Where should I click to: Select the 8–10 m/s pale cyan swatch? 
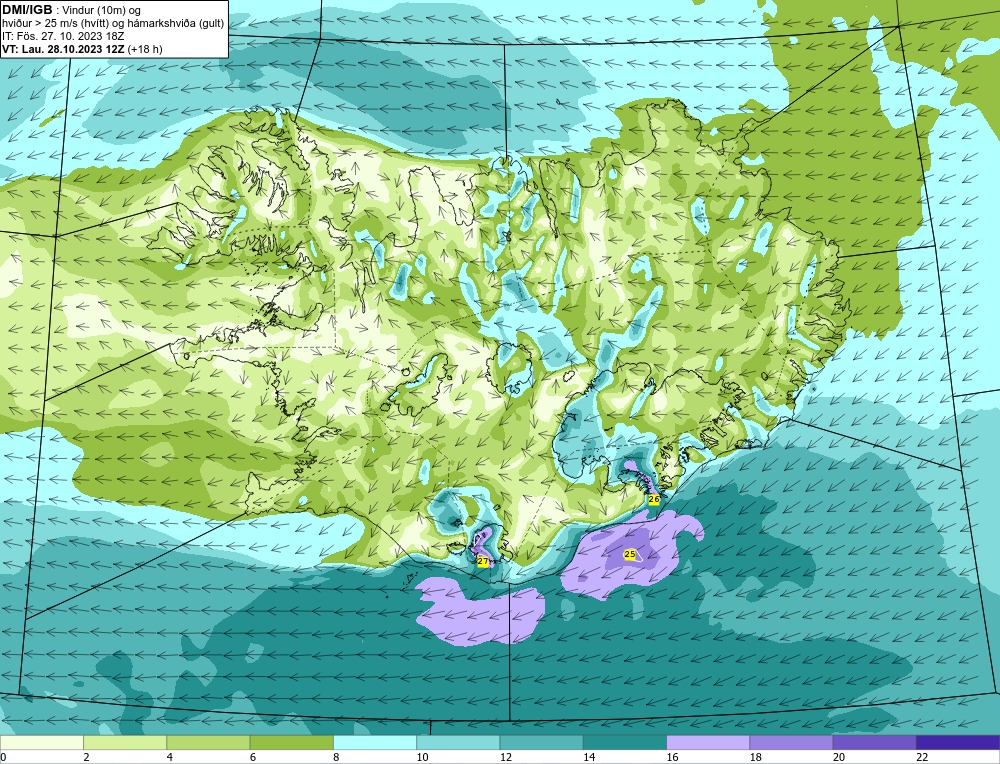pos(375,743)
